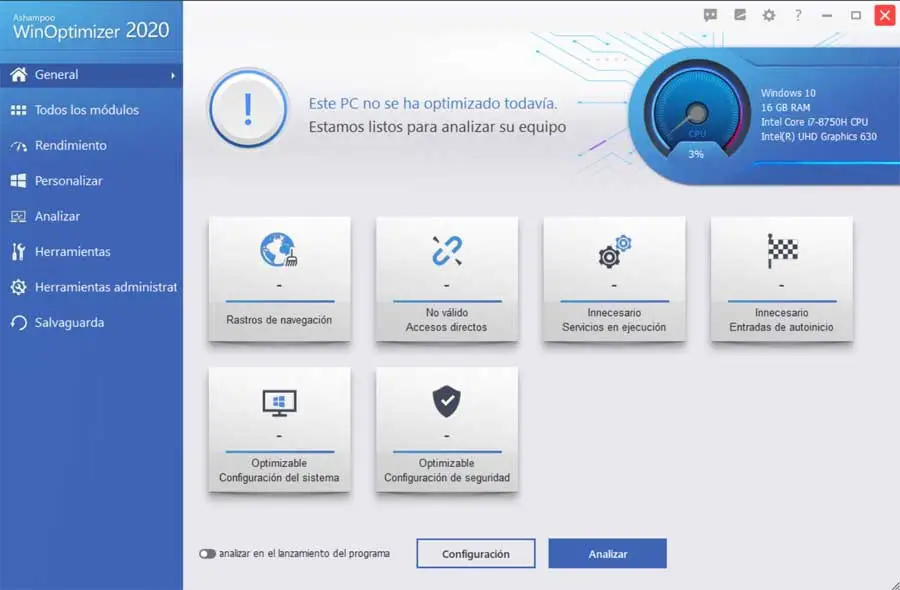This screenshot has height=590, width=900.
Task: Click the shield with checkmark icon
Action: tap(447, 401)
